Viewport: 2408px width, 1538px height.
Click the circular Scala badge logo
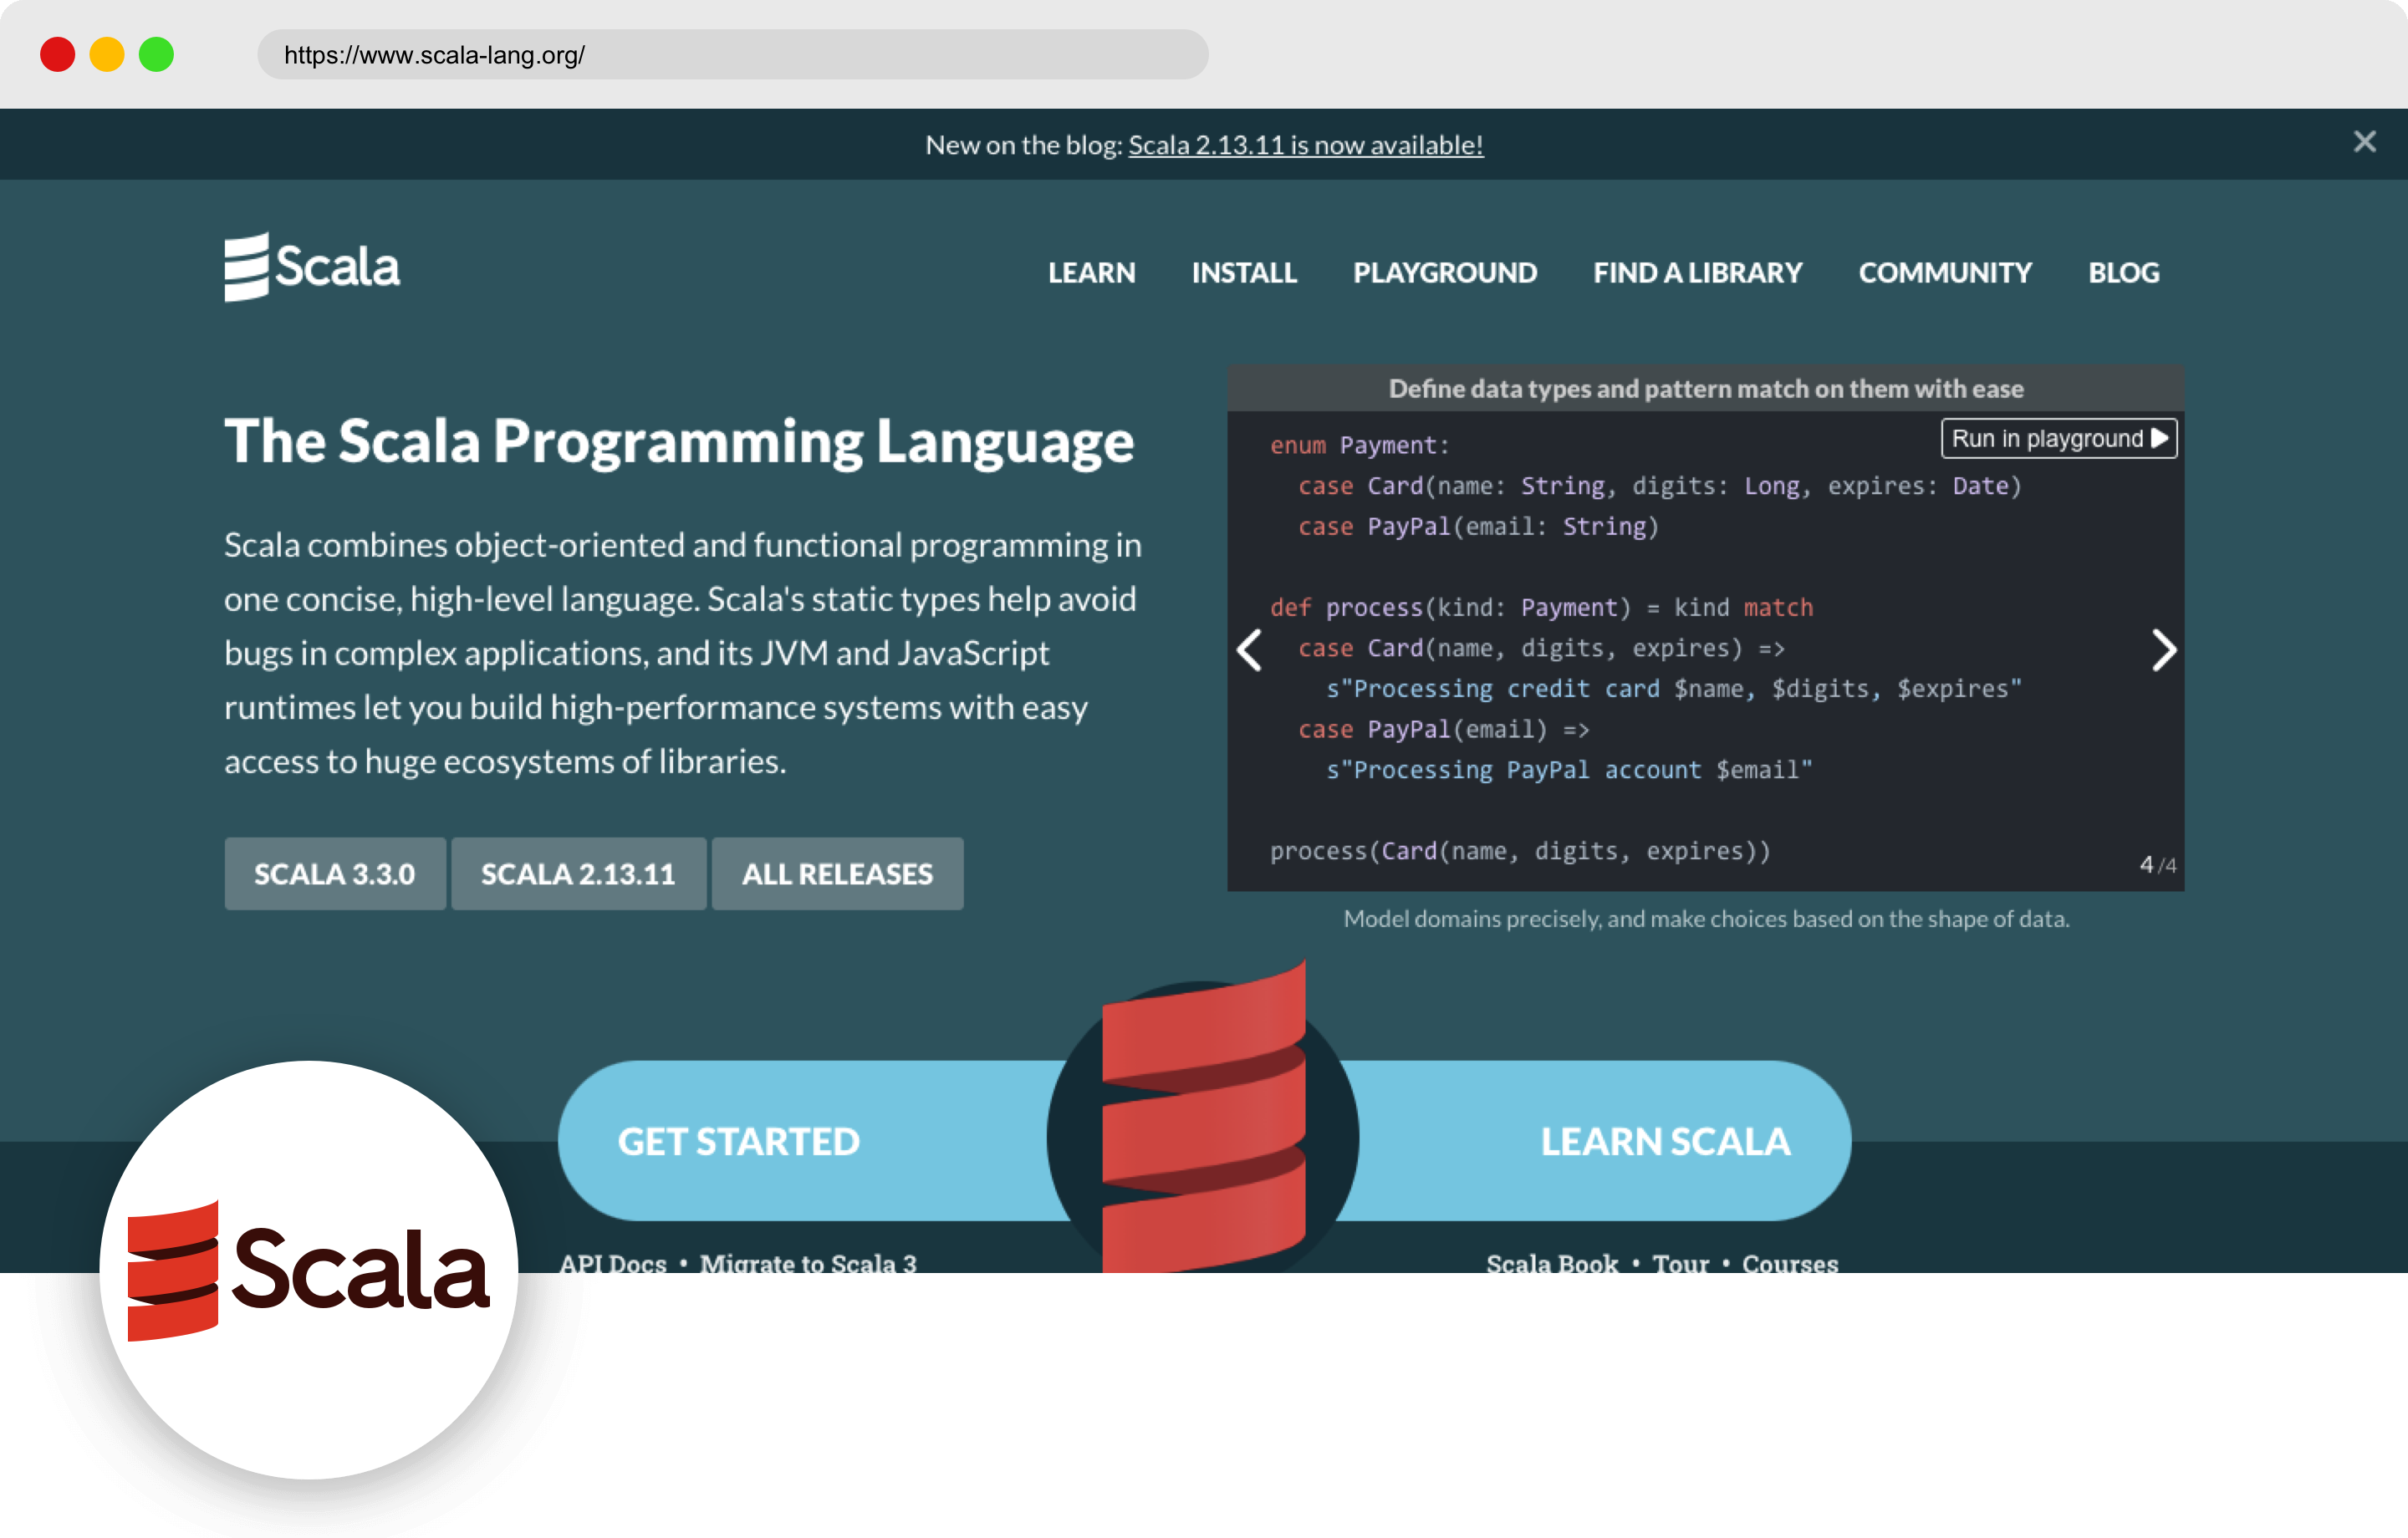click(x=309, y=1270)
